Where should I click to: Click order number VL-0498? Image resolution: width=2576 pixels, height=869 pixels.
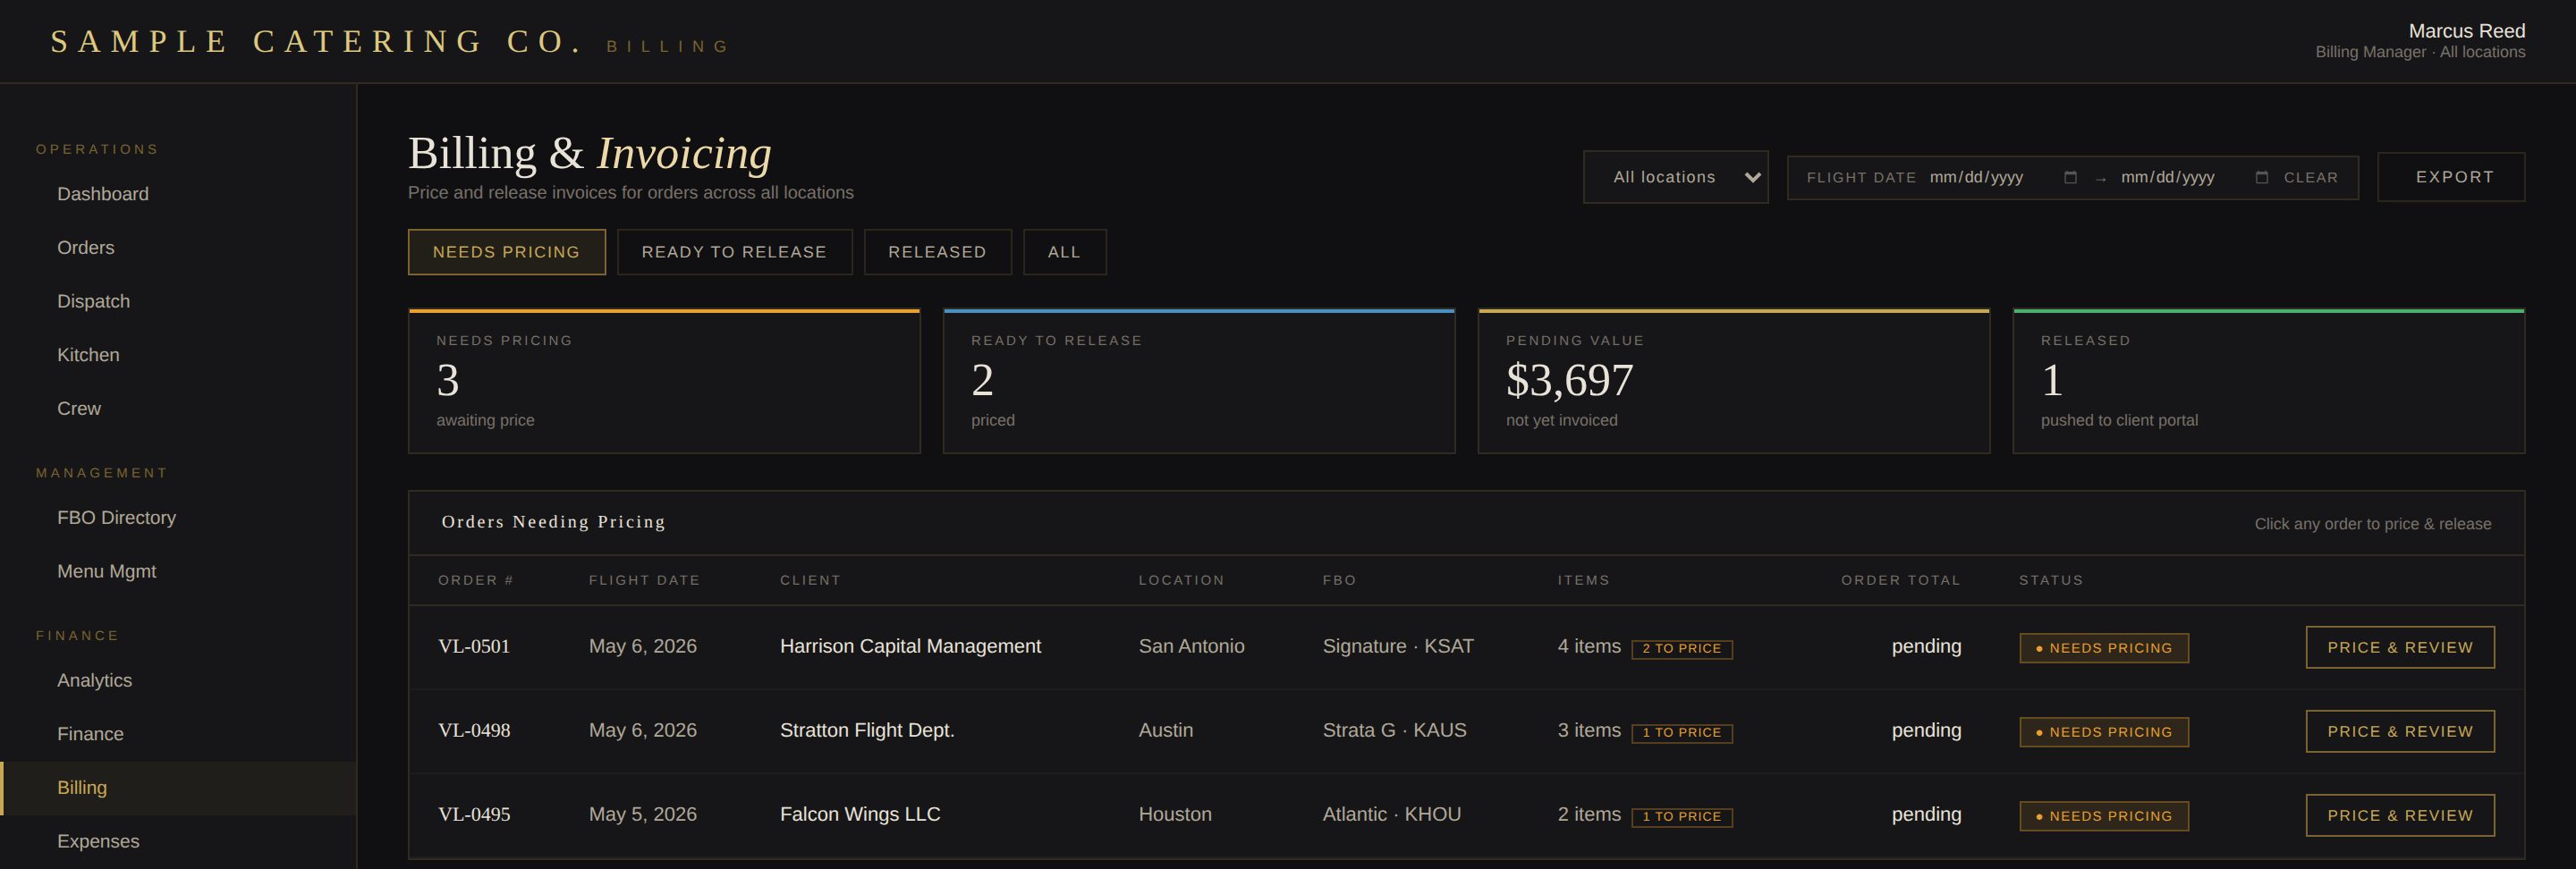click(x=474, y=730)
